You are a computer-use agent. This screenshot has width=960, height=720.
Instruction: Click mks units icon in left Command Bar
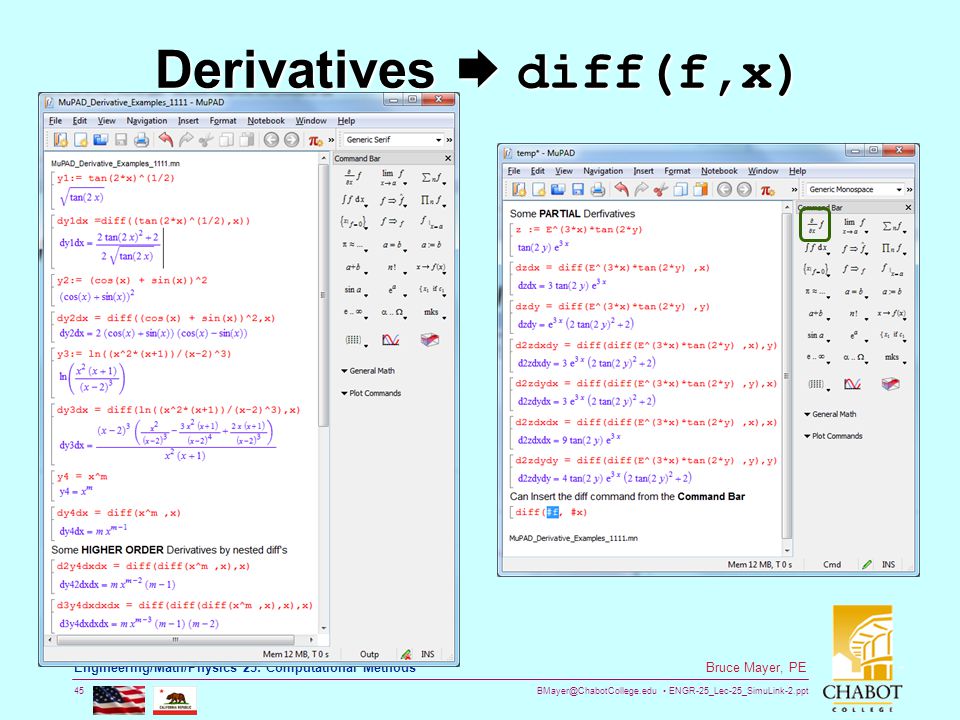pyautogui.click(x=433, y=312)
